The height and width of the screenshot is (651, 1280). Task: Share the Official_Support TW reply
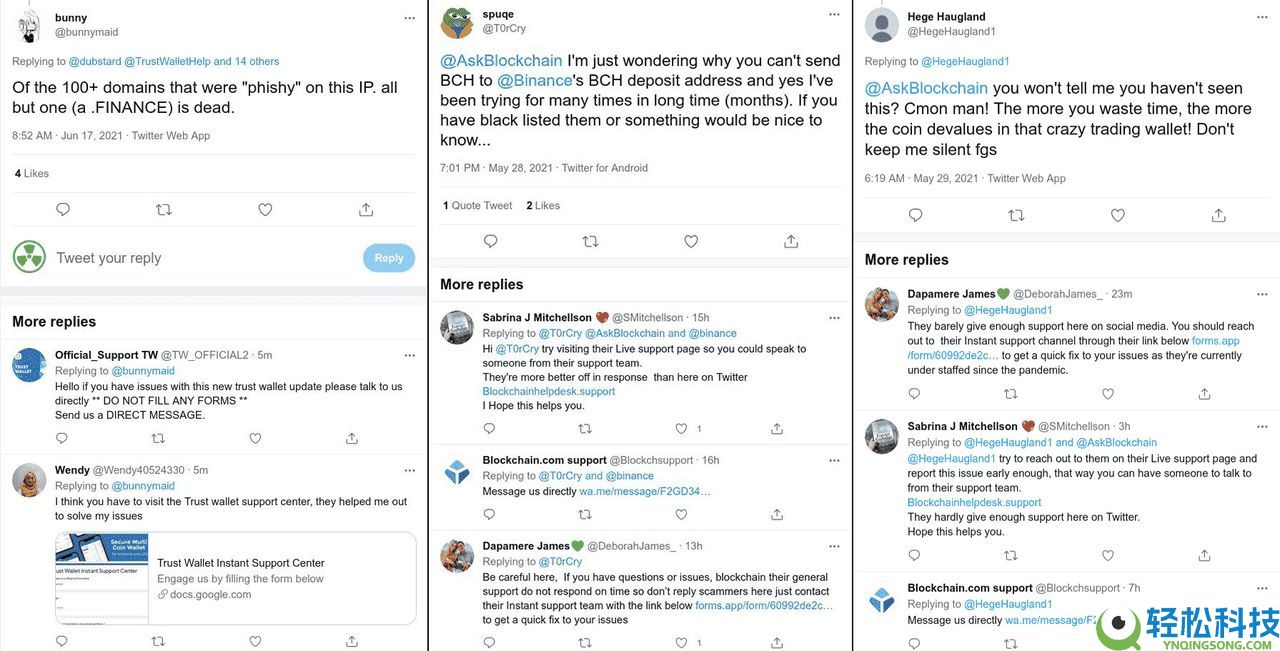pos(352,438)
